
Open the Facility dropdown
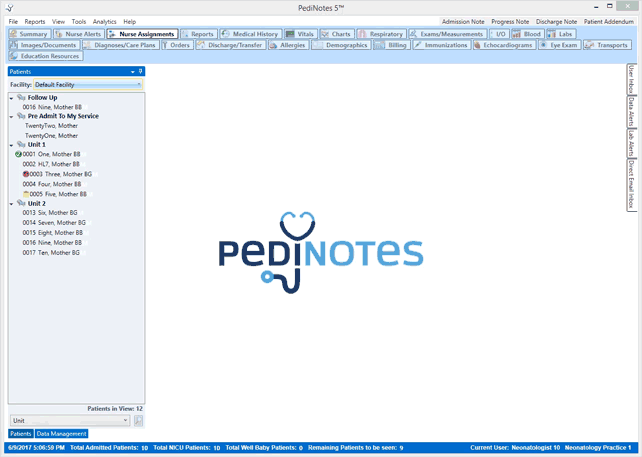point(88,85)
